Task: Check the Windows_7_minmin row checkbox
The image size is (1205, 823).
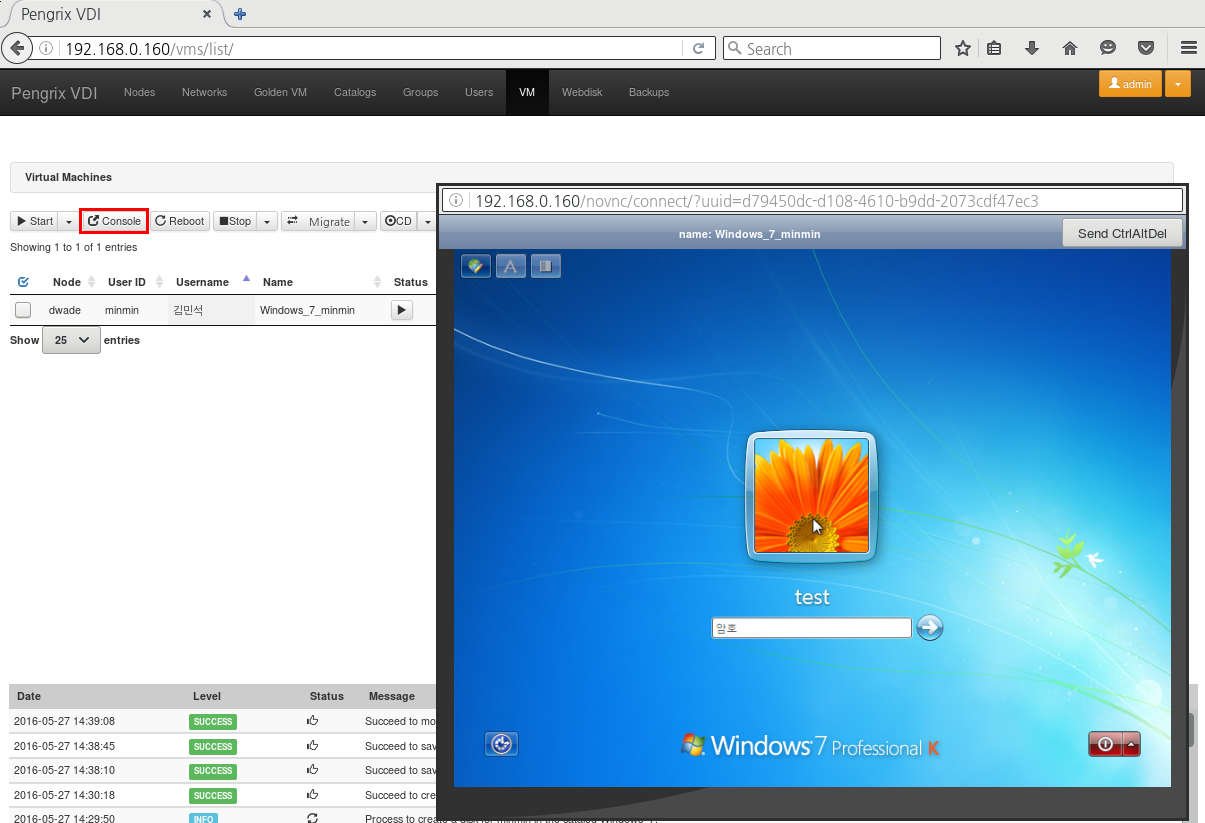Action: click(23, 310)
